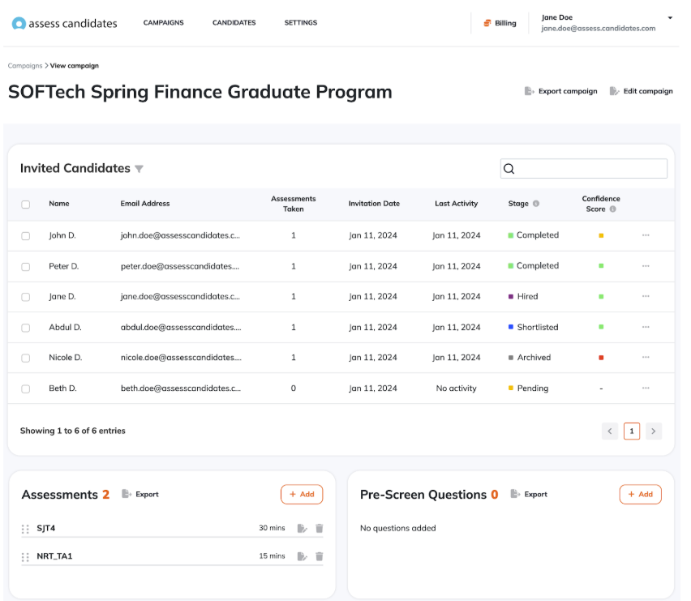Viewport: 691px width, 601px height.
Task: Open the Billing icon link
Action: point(487,23)
